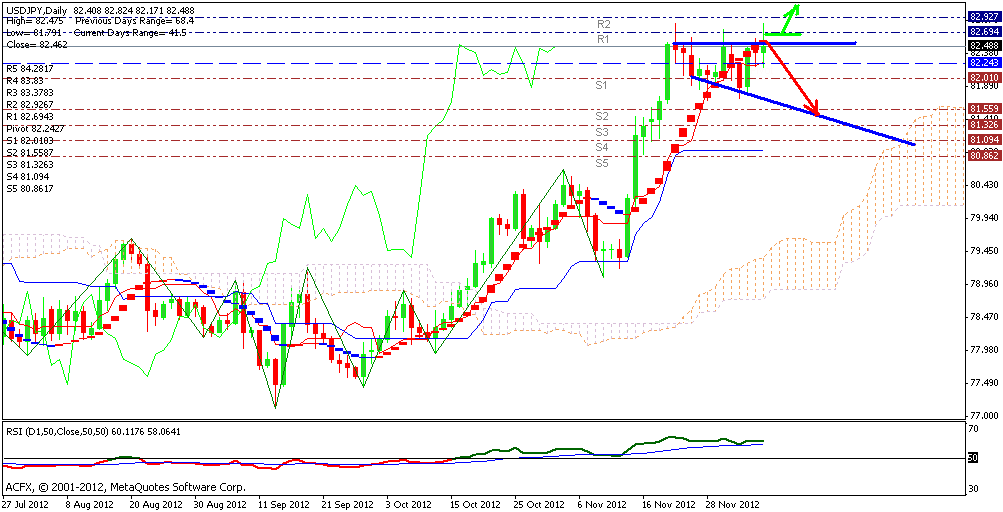Select the blue descending trendline
Image resolution: width=1003 pixels, height=512 pixels.
(x=800, y=111)
